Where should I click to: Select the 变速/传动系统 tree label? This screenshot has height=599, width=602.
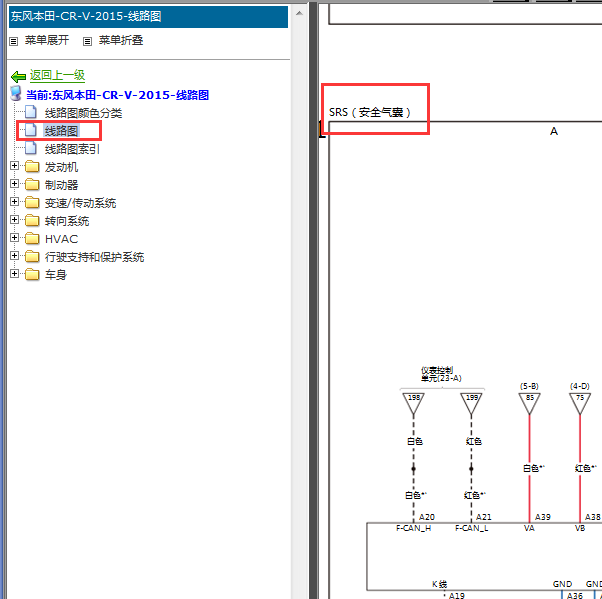pos(80,203)
